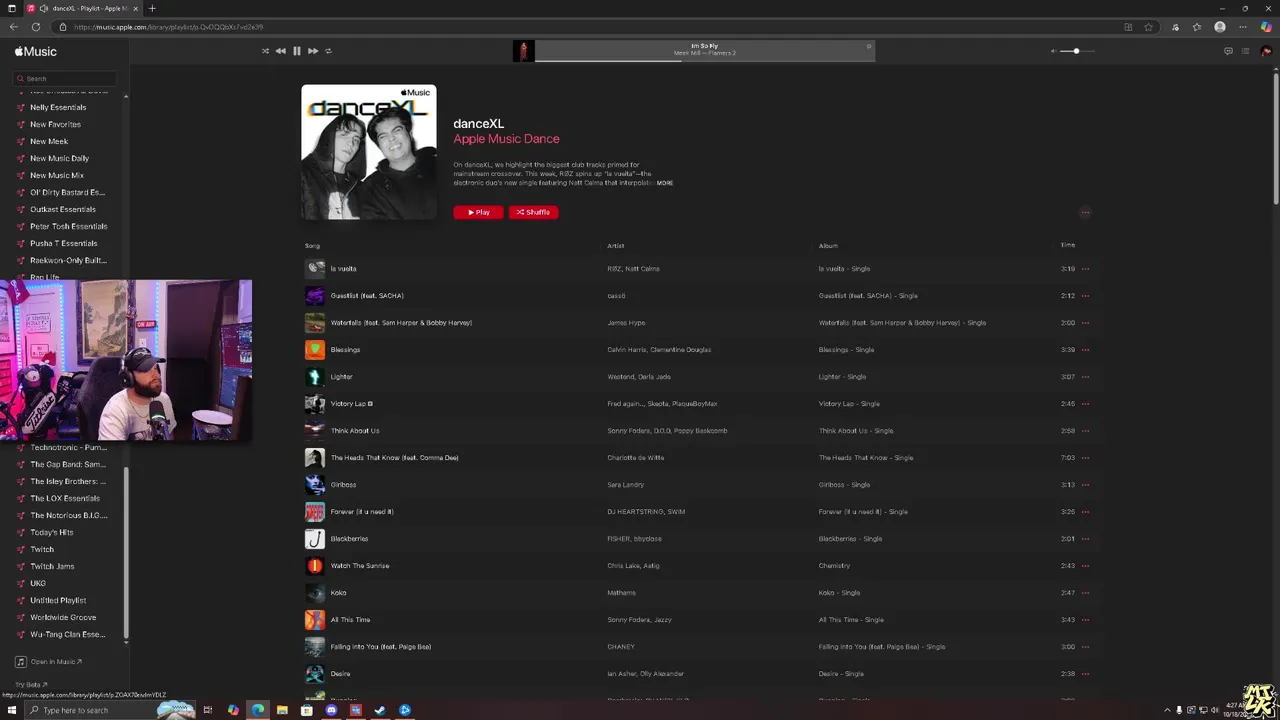The width and height of the screenshot is (1280, 720).
Task: Click the la vuelta song artwork
Action: pos(315,268)
